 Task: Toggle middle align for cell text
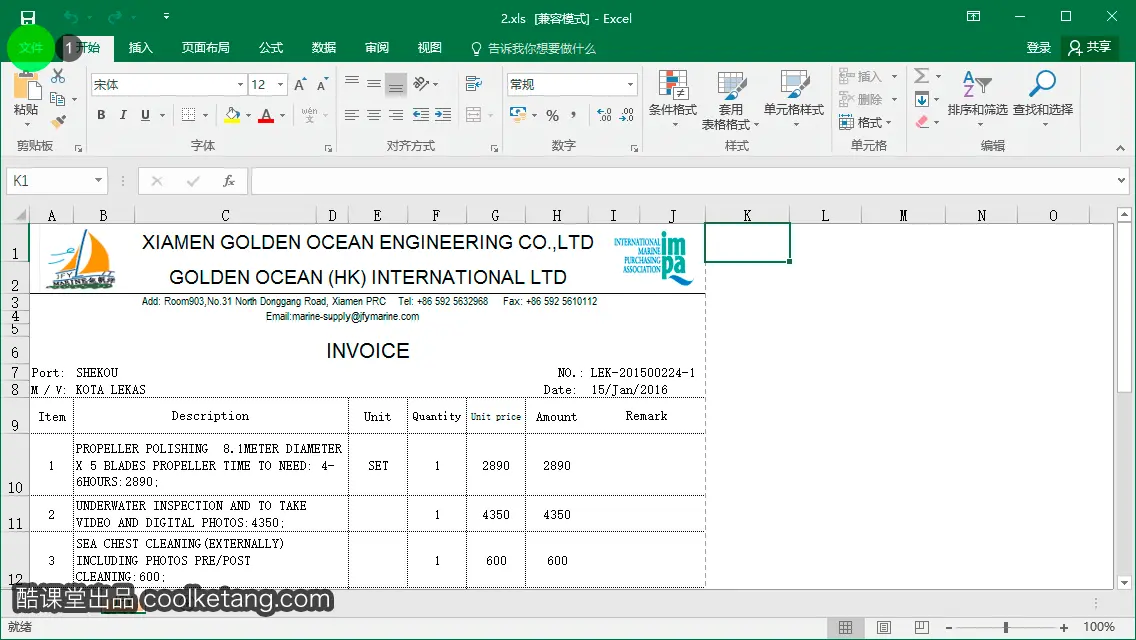[x=374, y=84]
